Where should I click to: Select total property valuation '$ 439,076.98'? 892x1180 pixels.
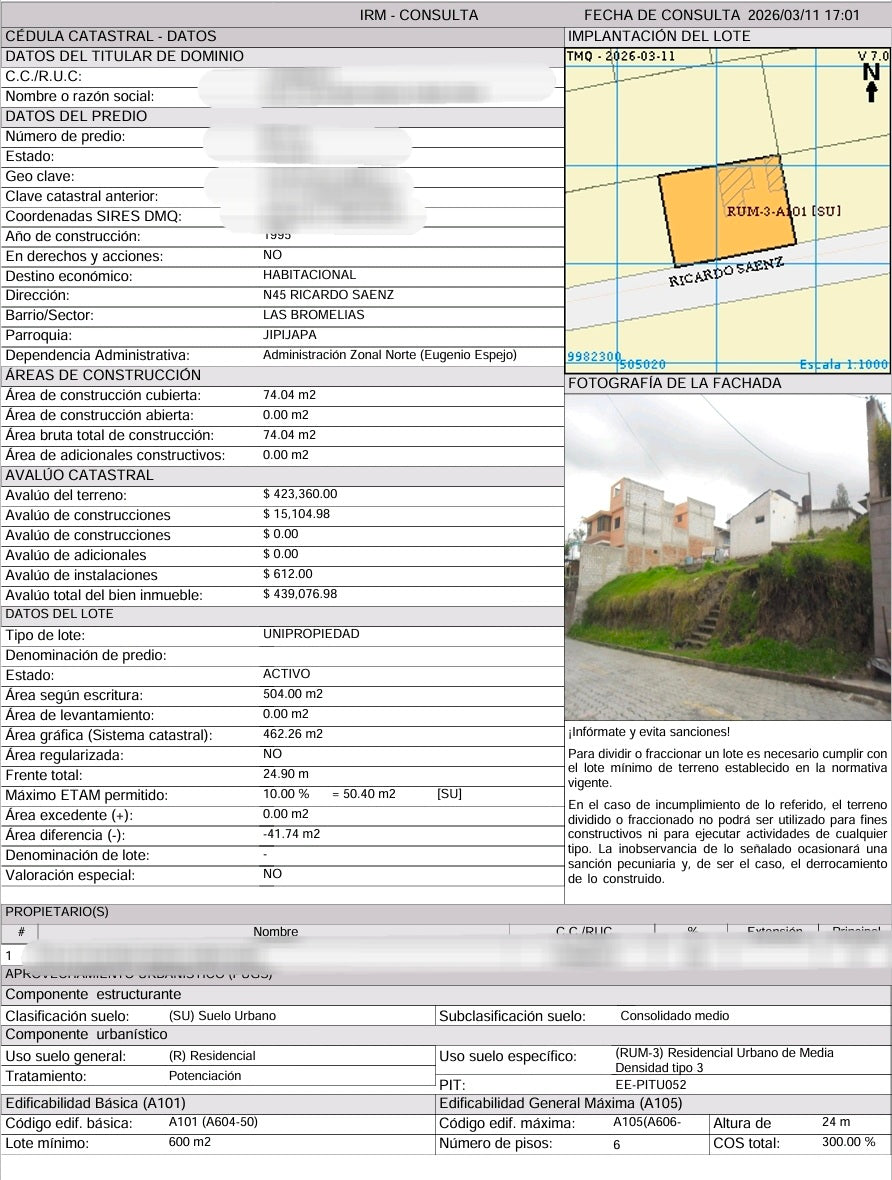(x=300, y=594)
